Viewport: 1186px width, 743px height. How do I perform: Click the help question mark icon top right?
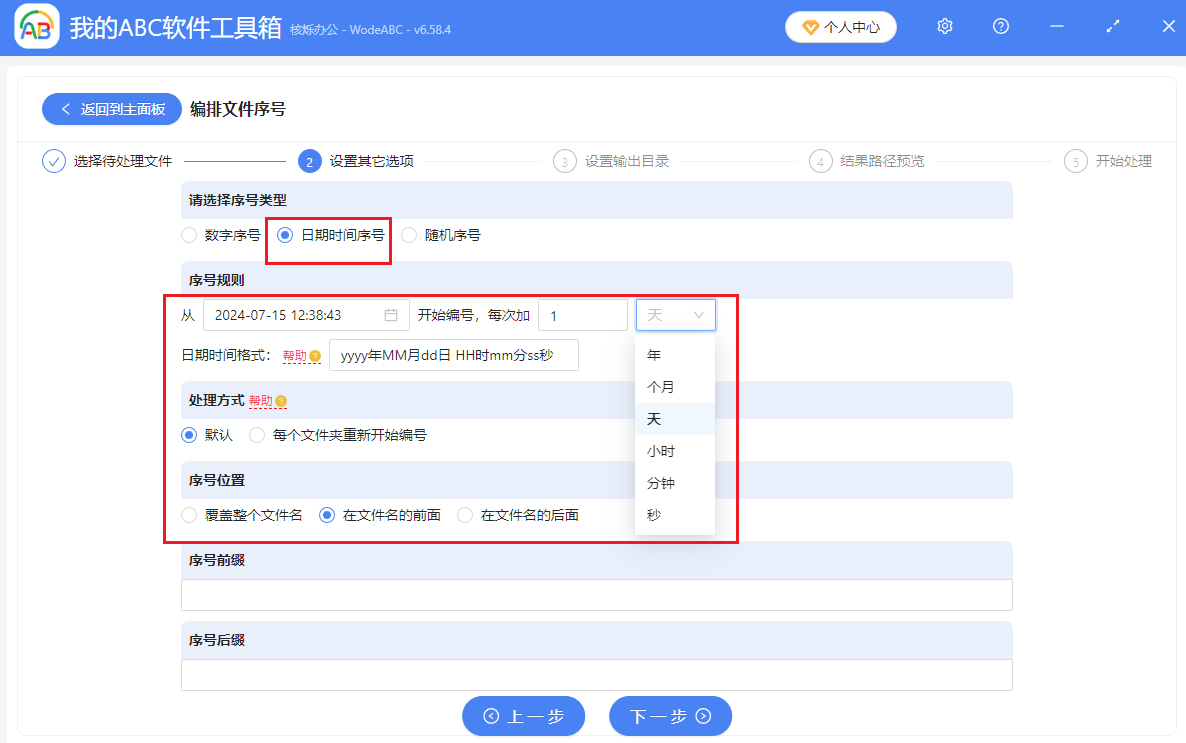[1000, 26]
